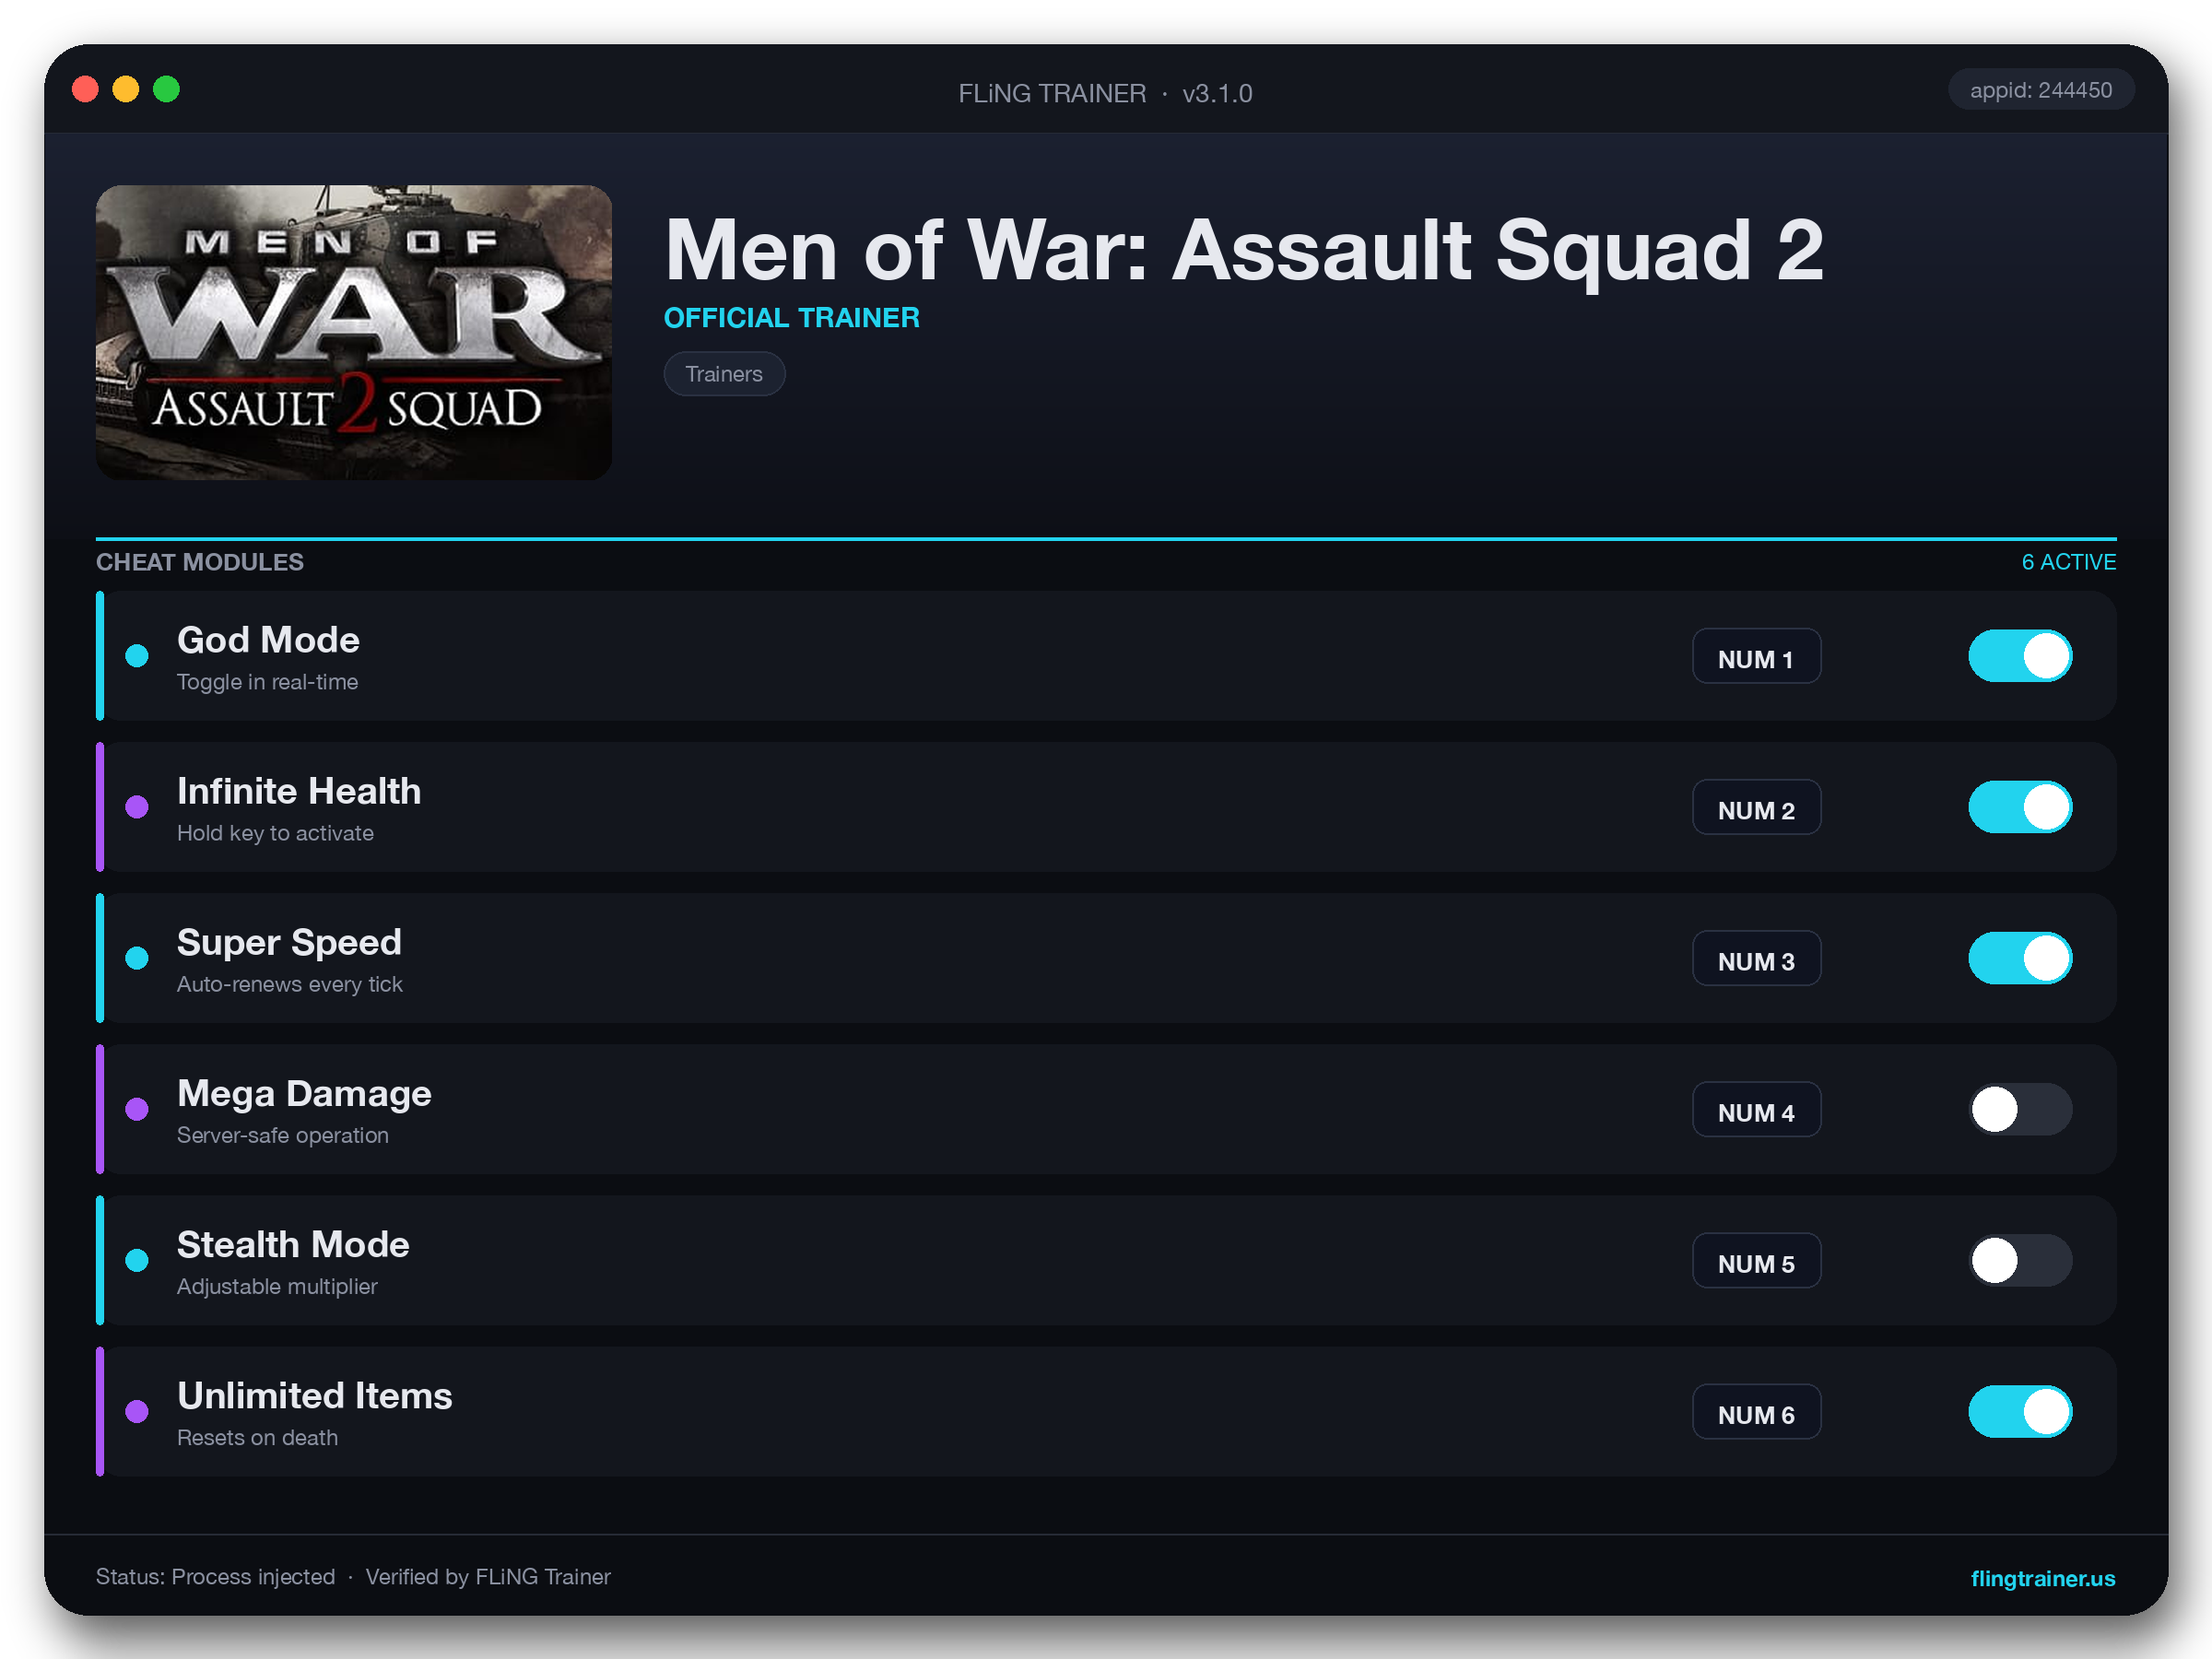Select the Unlimited Items module title
The image size is (2212, 1659).
coord(315,1395)
